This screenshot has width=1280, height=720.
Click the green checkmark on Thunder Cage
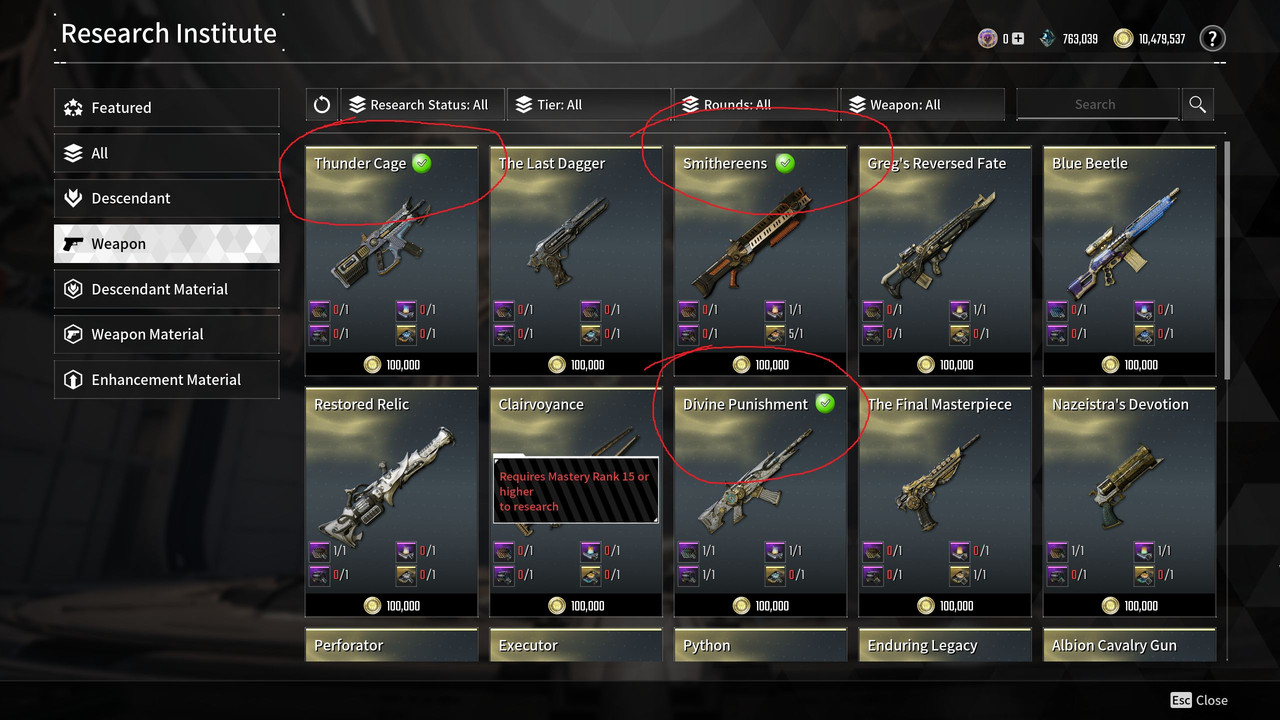pos(422,163)
